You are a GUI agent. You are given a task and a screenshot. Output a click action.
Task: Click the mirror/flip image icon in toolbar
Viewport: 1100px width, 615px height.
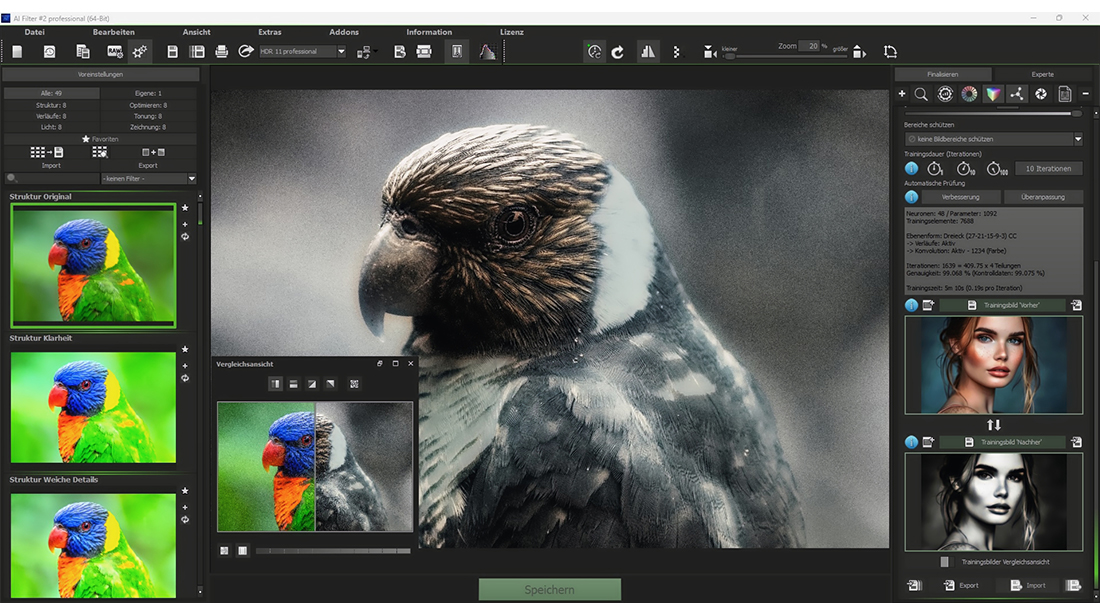click(x=647, y=52)
